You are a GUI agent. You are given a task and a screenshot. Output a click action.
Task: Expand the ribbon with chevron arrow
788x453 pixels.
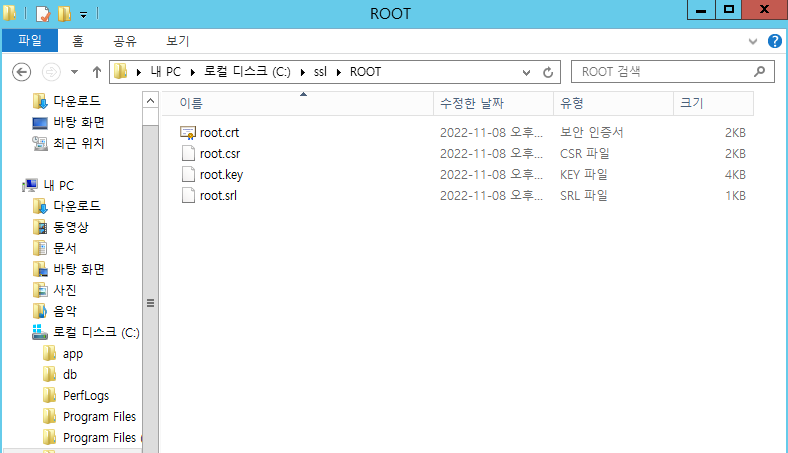752,41
